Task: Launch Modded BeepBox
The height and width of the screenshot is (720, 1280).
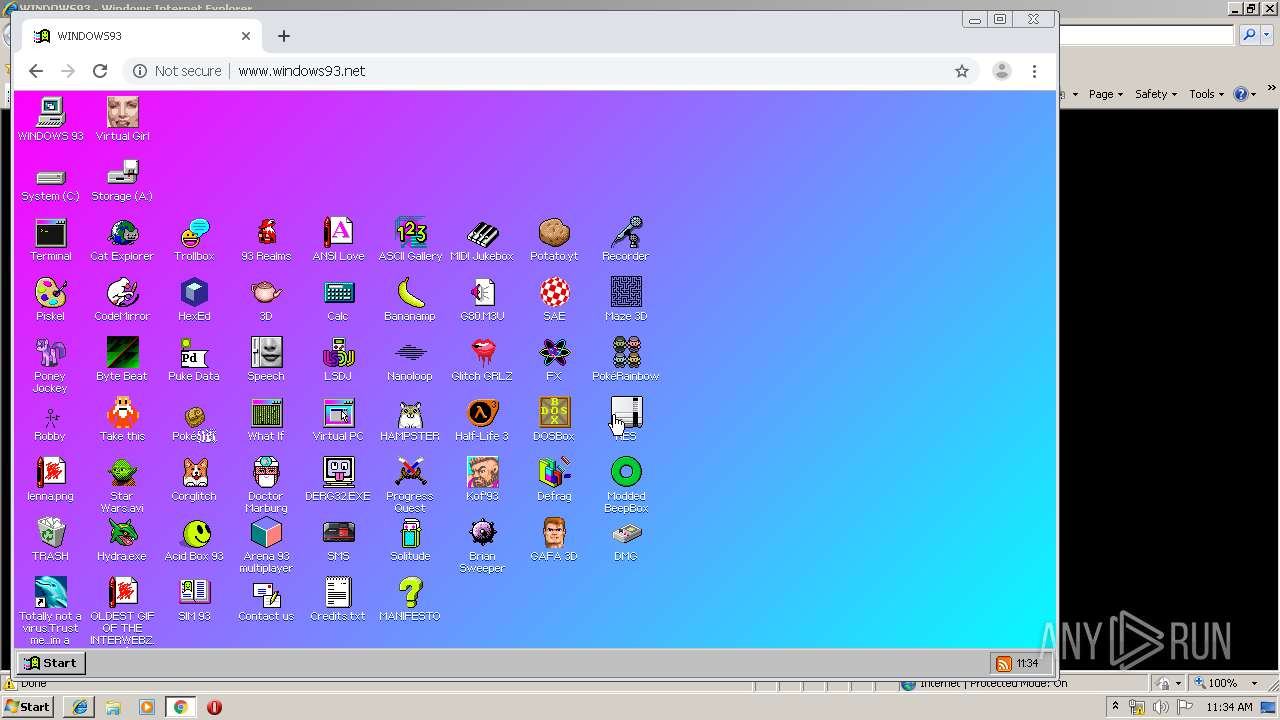Action: (626, 485)
